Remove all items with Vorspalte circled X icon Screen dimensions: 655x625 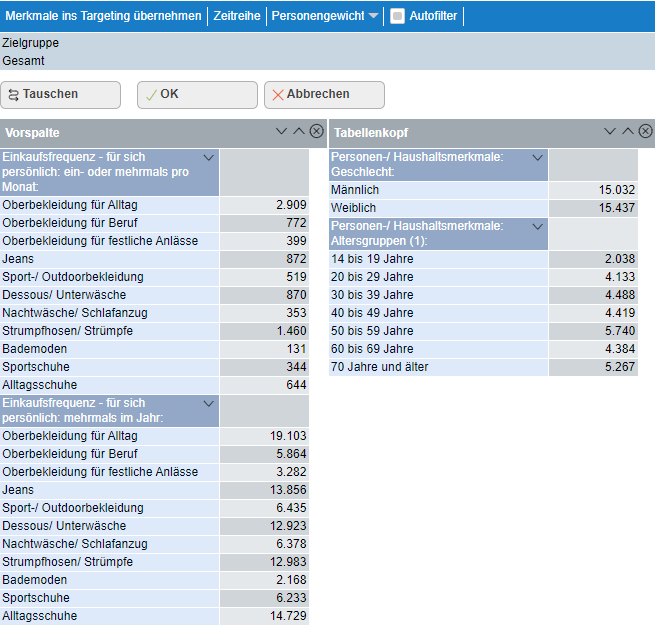(316, 132)
